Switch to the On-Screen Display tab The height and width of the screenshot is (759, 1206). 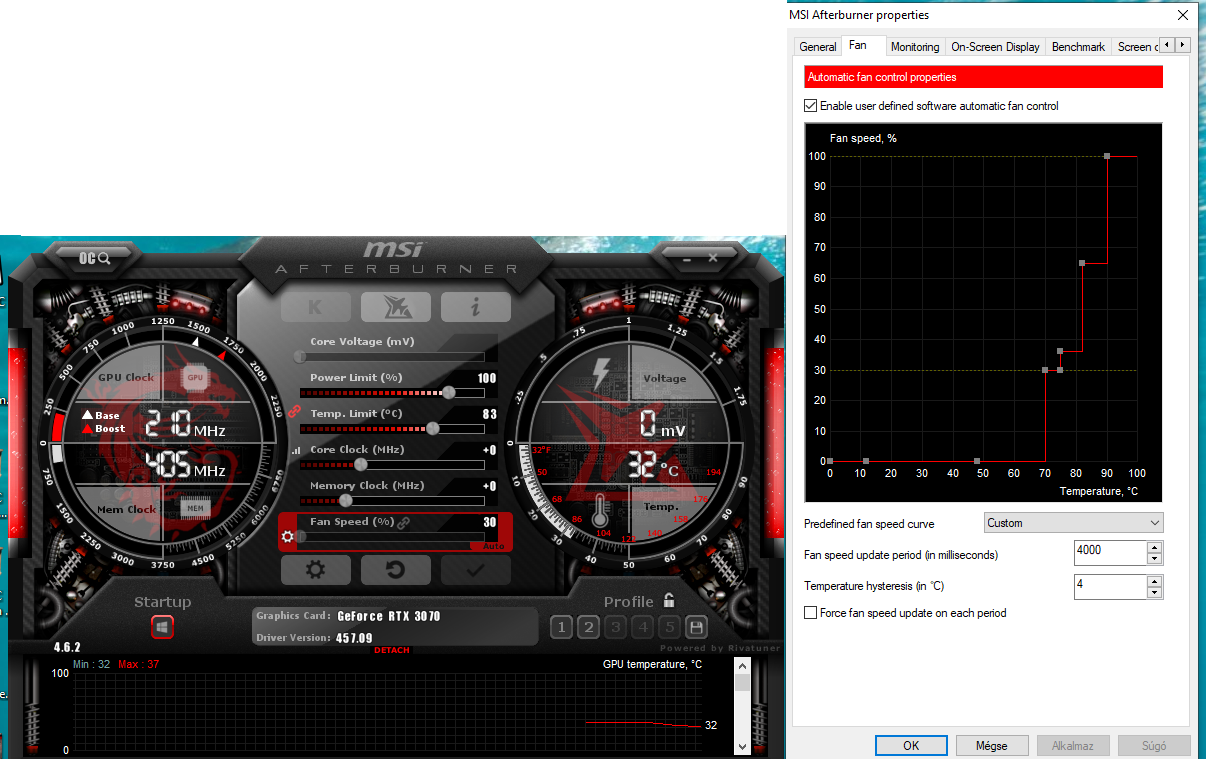[996, 47]
